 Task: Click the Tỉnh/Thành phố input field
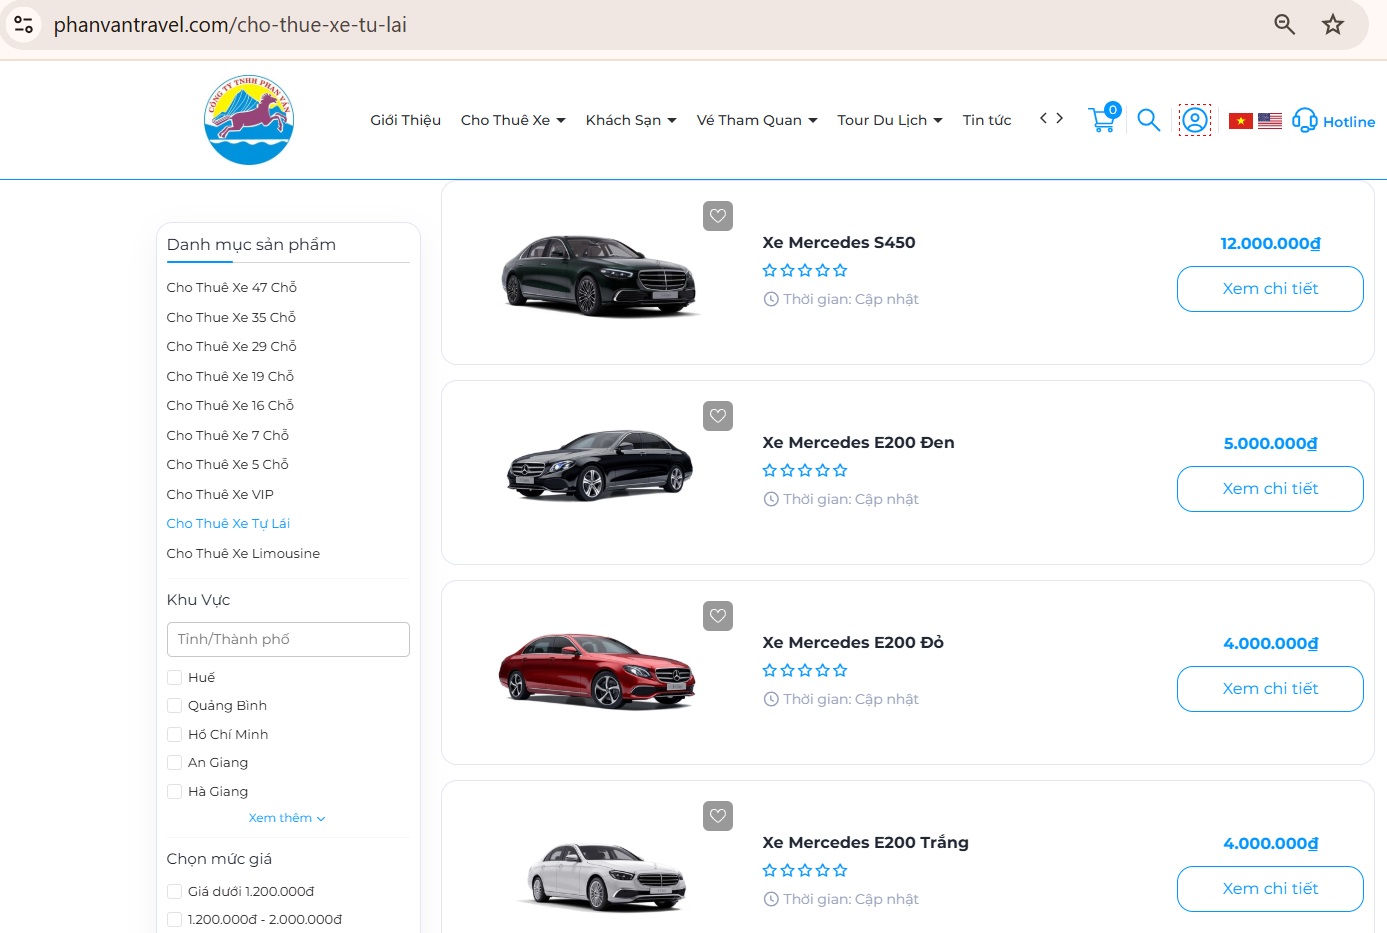288,639
